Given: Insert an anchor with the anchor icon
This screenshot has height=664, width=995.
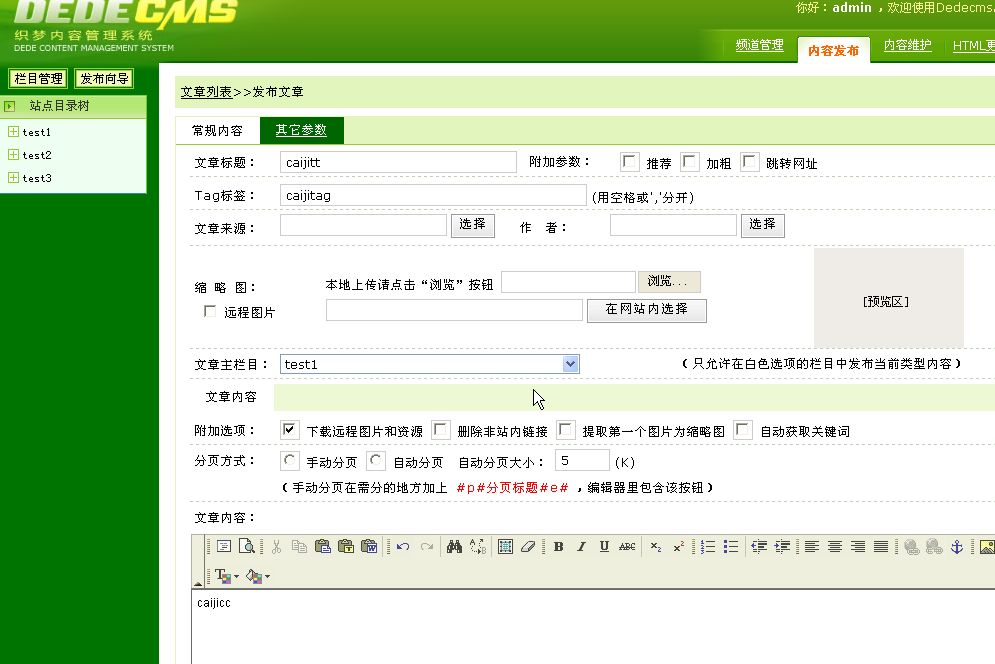Looking at the screenshot, I should 955,547.
